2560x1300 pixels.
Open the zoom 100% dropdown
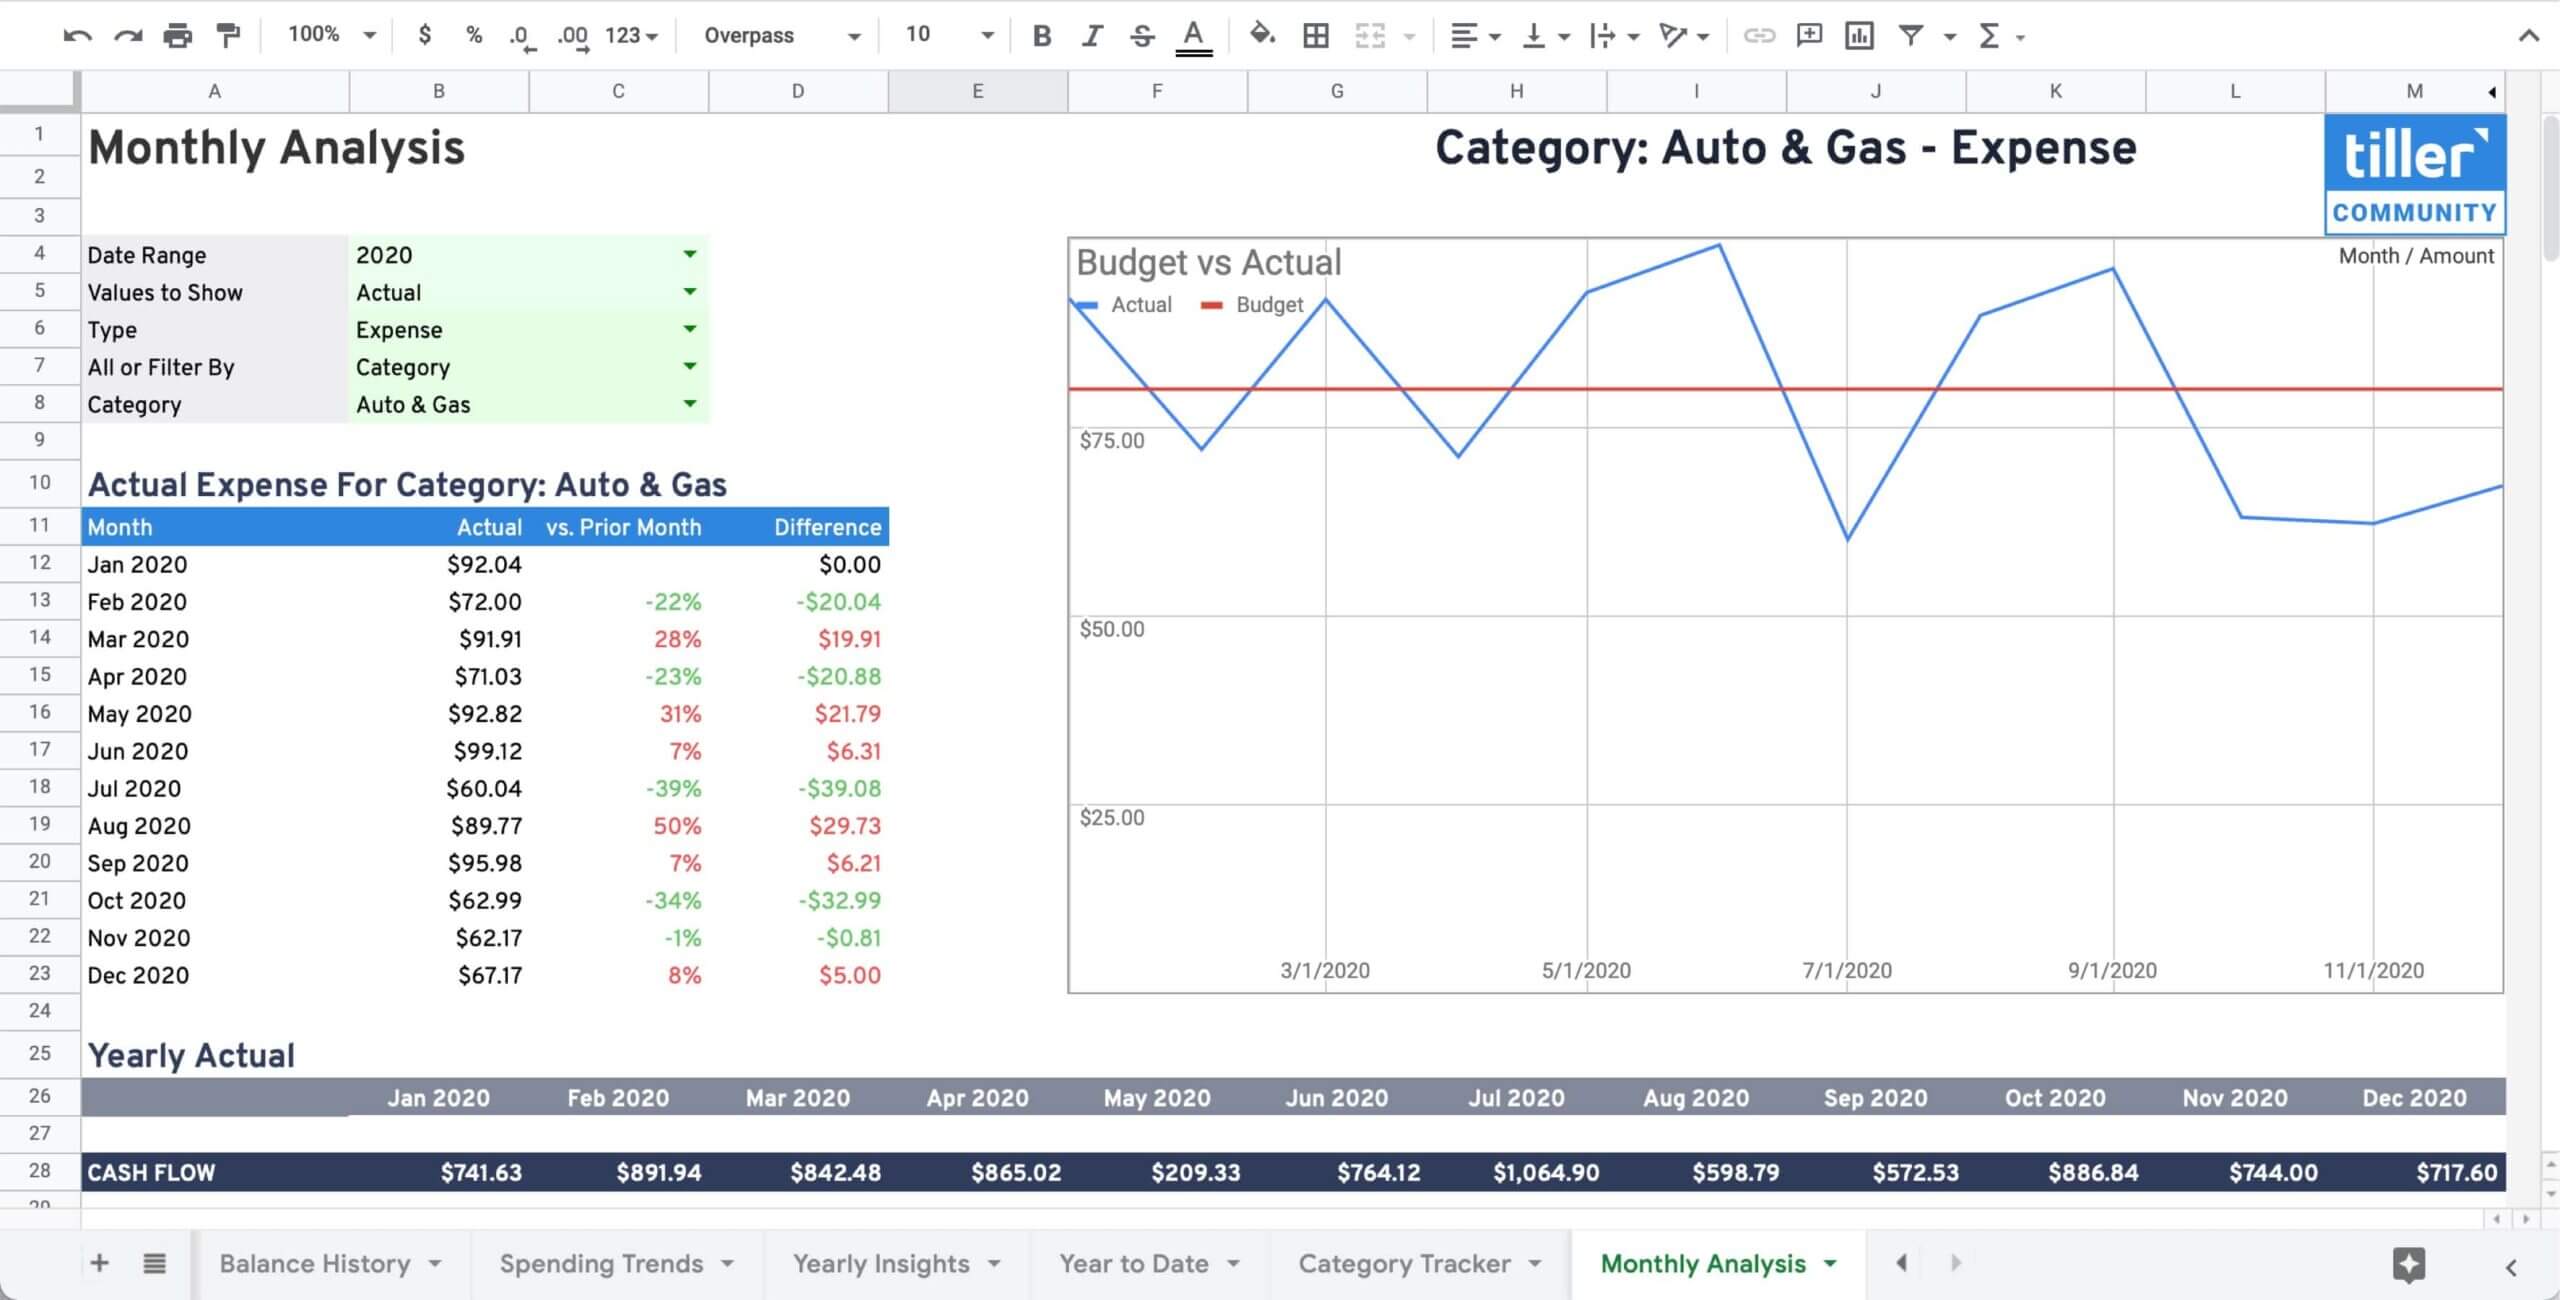click(x=331, y=35)
